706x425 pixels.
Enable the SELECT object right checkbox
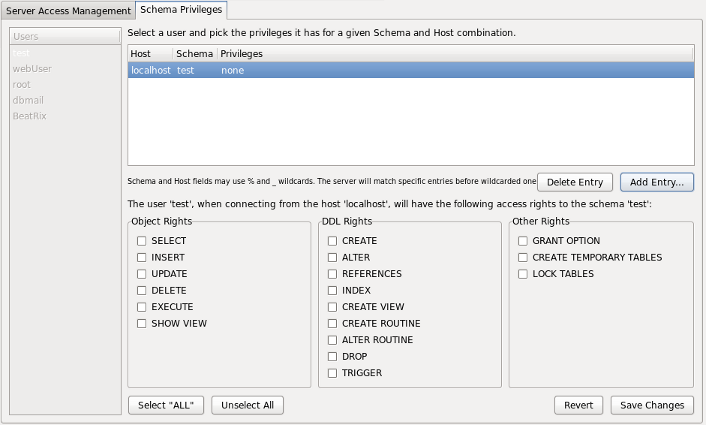coord(142,241)
